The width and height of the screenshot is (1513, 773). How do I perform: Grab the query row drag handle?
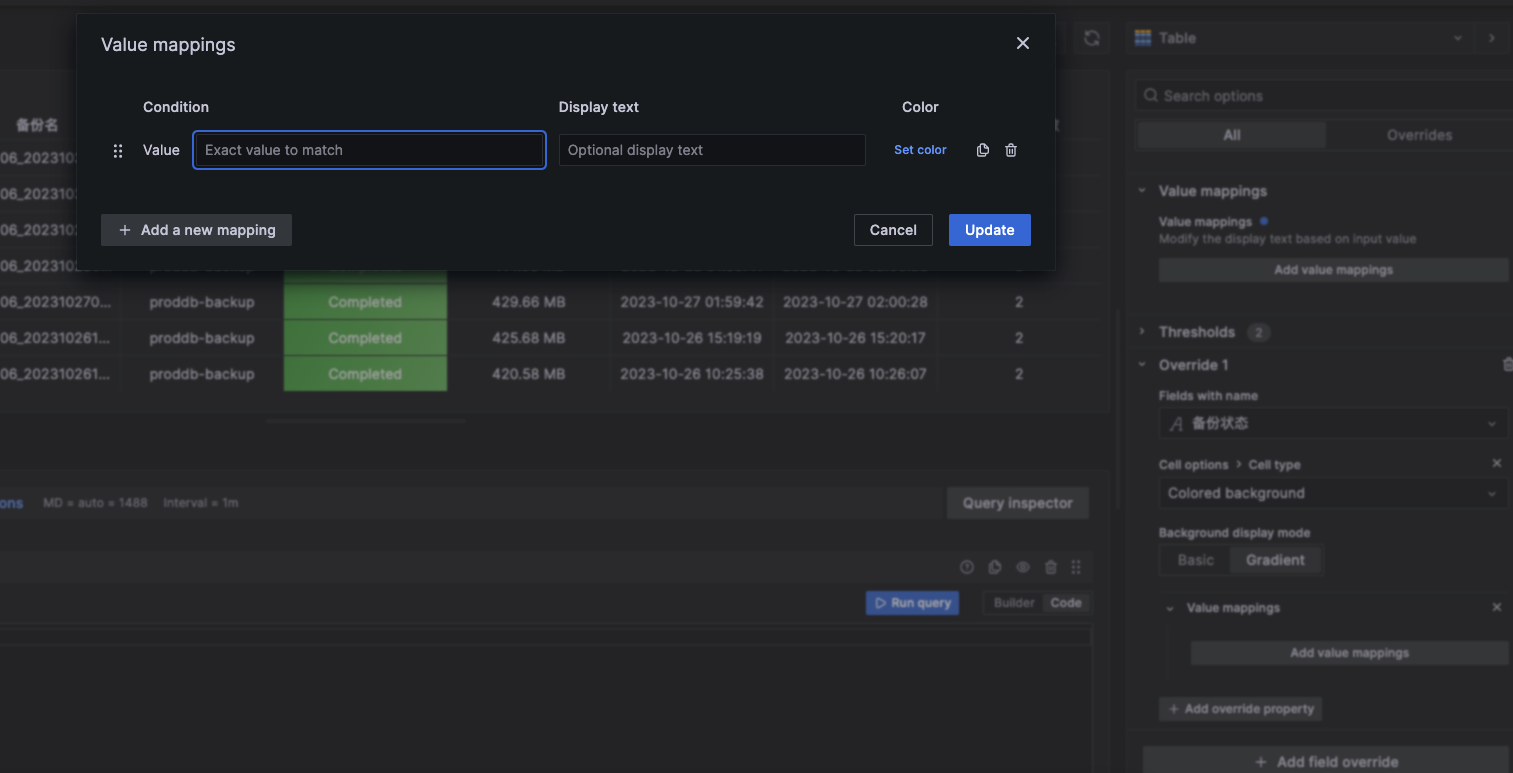tap(1076, 567)
